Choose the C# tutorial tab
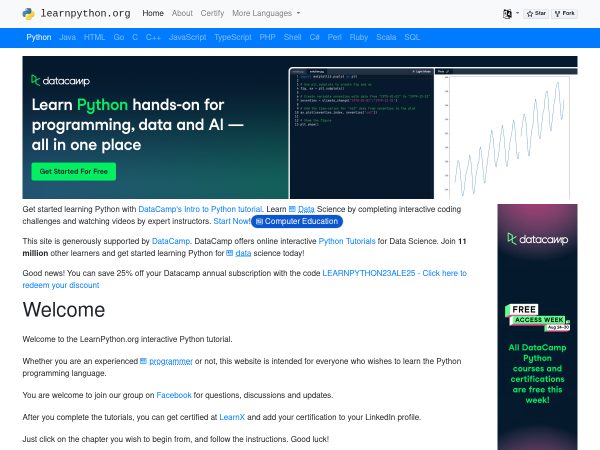600x450 pixels. (x=315, y=38)
